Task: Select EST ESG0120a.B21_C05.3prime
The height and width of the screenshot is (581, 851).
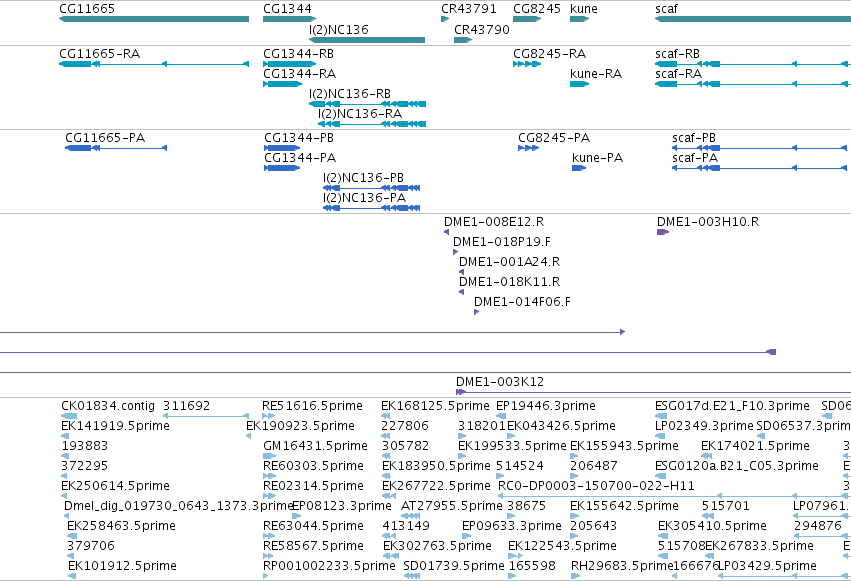Action: [x=660, y=476]
